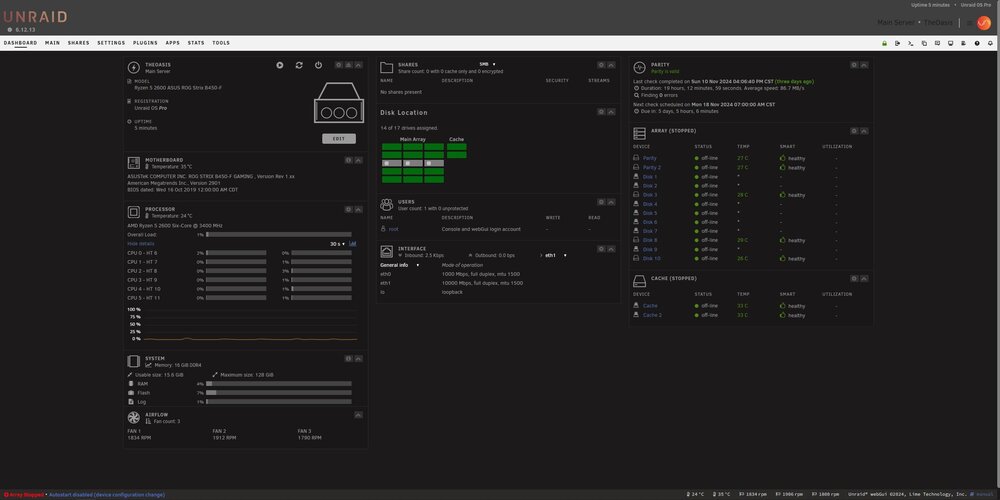The width and height of the screenshot is (1000, 500).
Task: Click the Hide details link in Processor
Action: click(140, 244)
